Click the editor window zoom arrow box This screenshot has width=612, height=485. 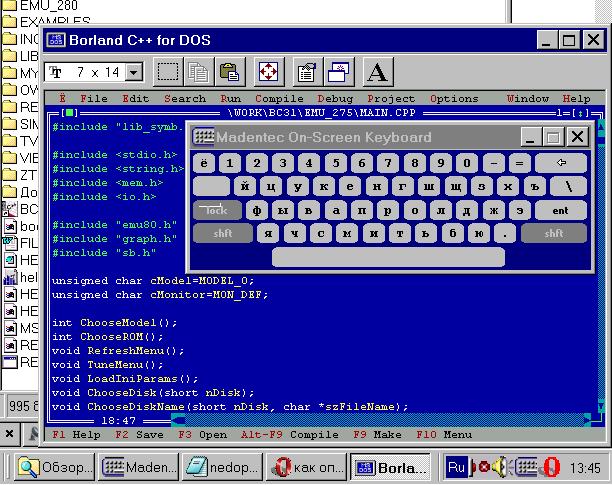point(581,113)
